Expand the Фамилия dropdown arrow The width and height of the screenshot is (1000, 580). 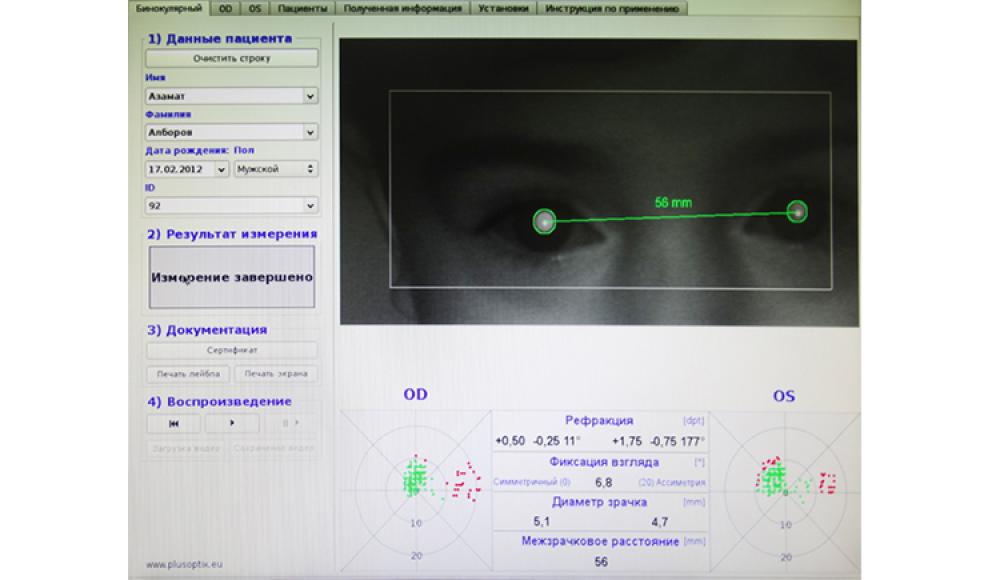[x=310, y=132]
